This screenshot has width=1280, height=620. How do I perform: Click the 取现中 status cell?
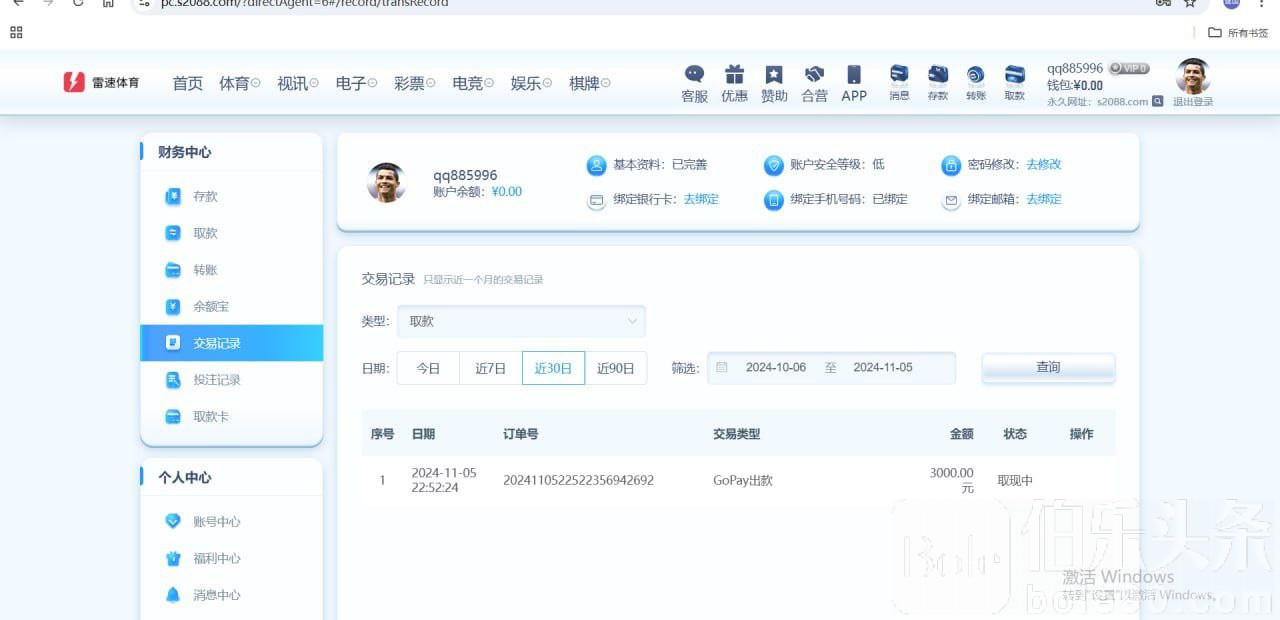1015,481
